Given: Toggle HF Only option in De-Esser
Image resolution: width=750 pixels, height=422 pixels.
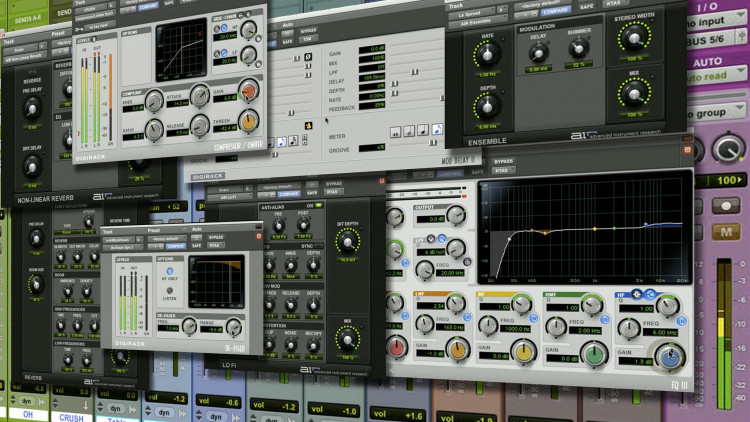Looking at the screenshot, I should (169, 271).
